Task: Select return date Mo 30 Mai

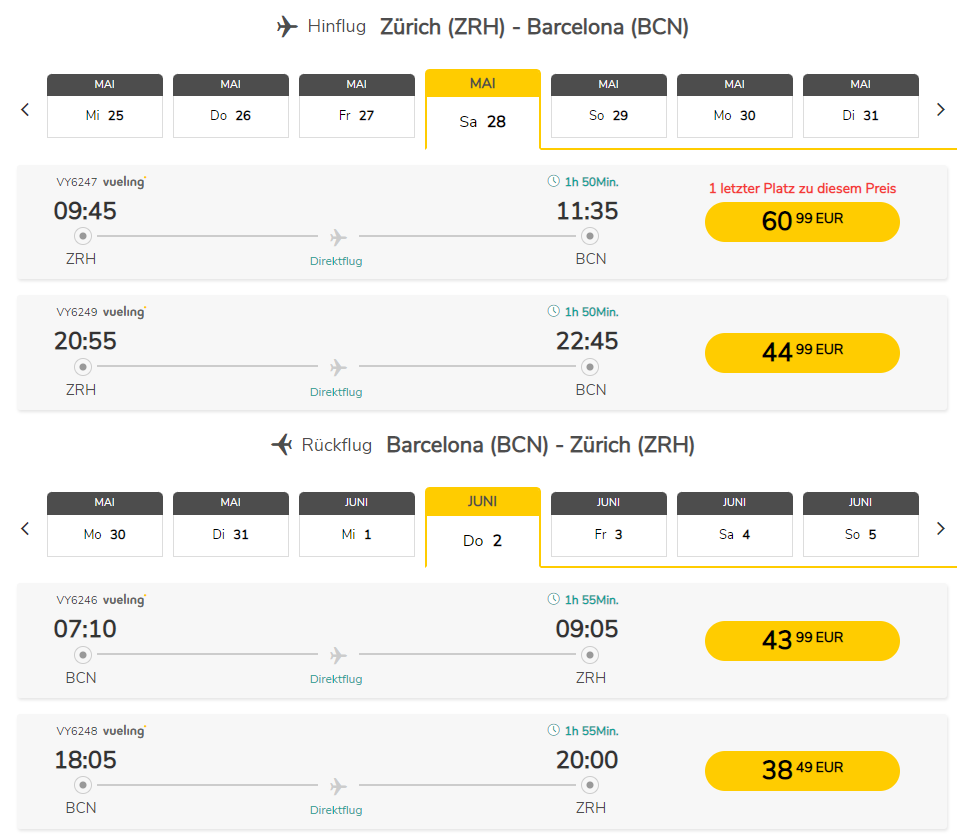Action: tap(104, 524)
